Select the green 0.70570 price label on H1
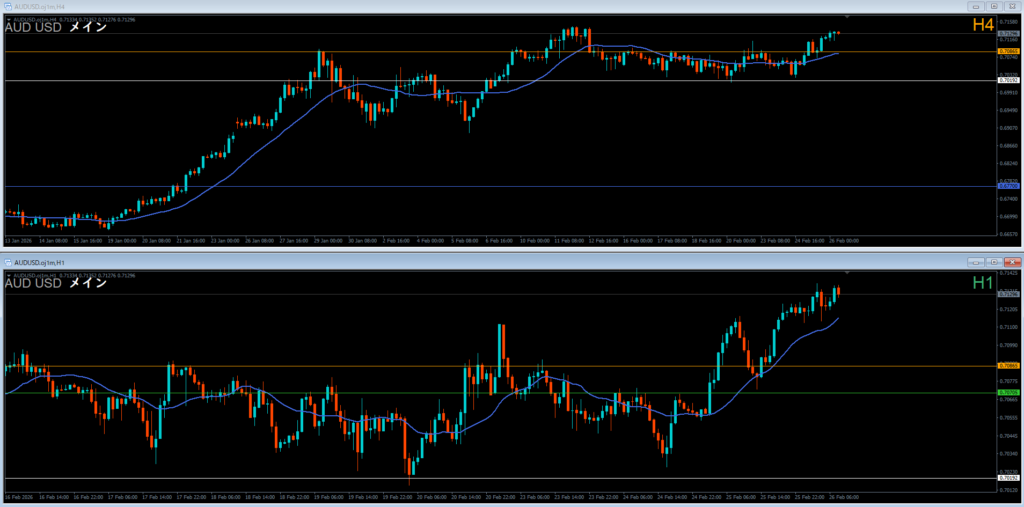The image size is (1024, 507). pyautogui.click(x=1008, y=393)
